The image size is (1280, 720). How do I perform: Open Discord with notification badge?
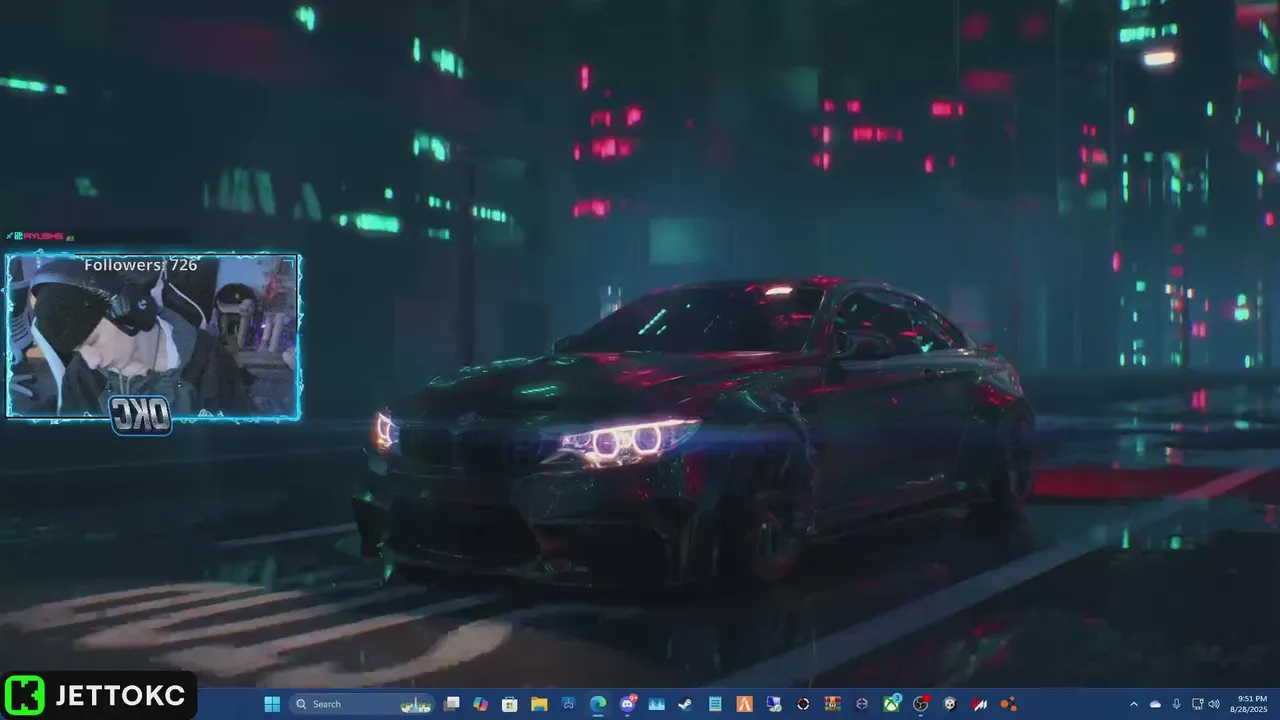point(627,704)
